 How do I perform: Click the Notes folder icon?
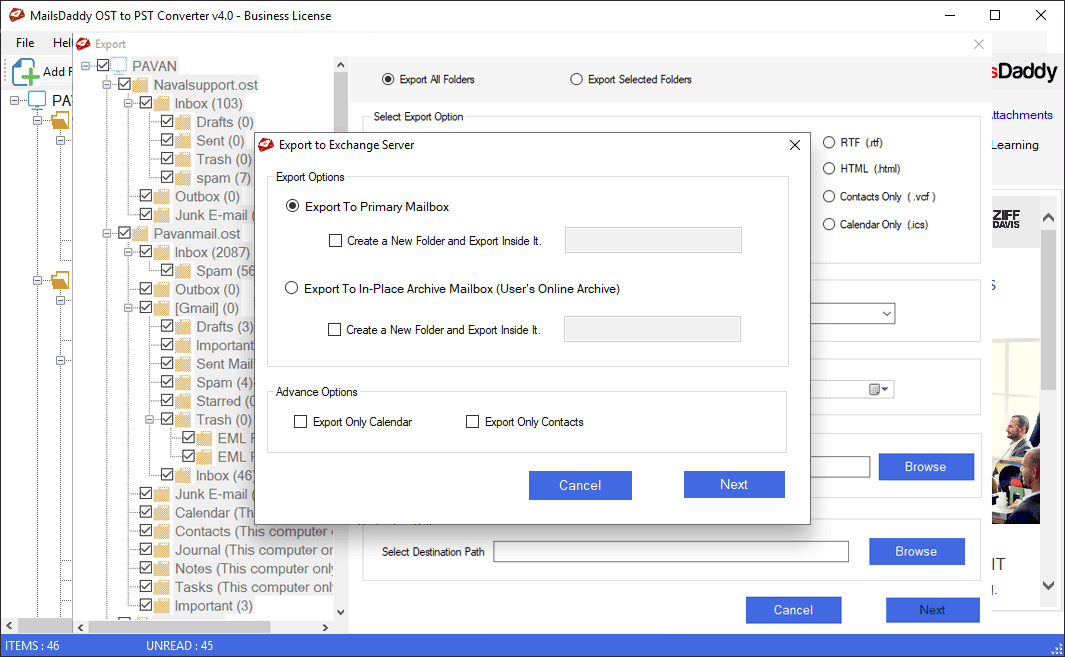(162, 569)
